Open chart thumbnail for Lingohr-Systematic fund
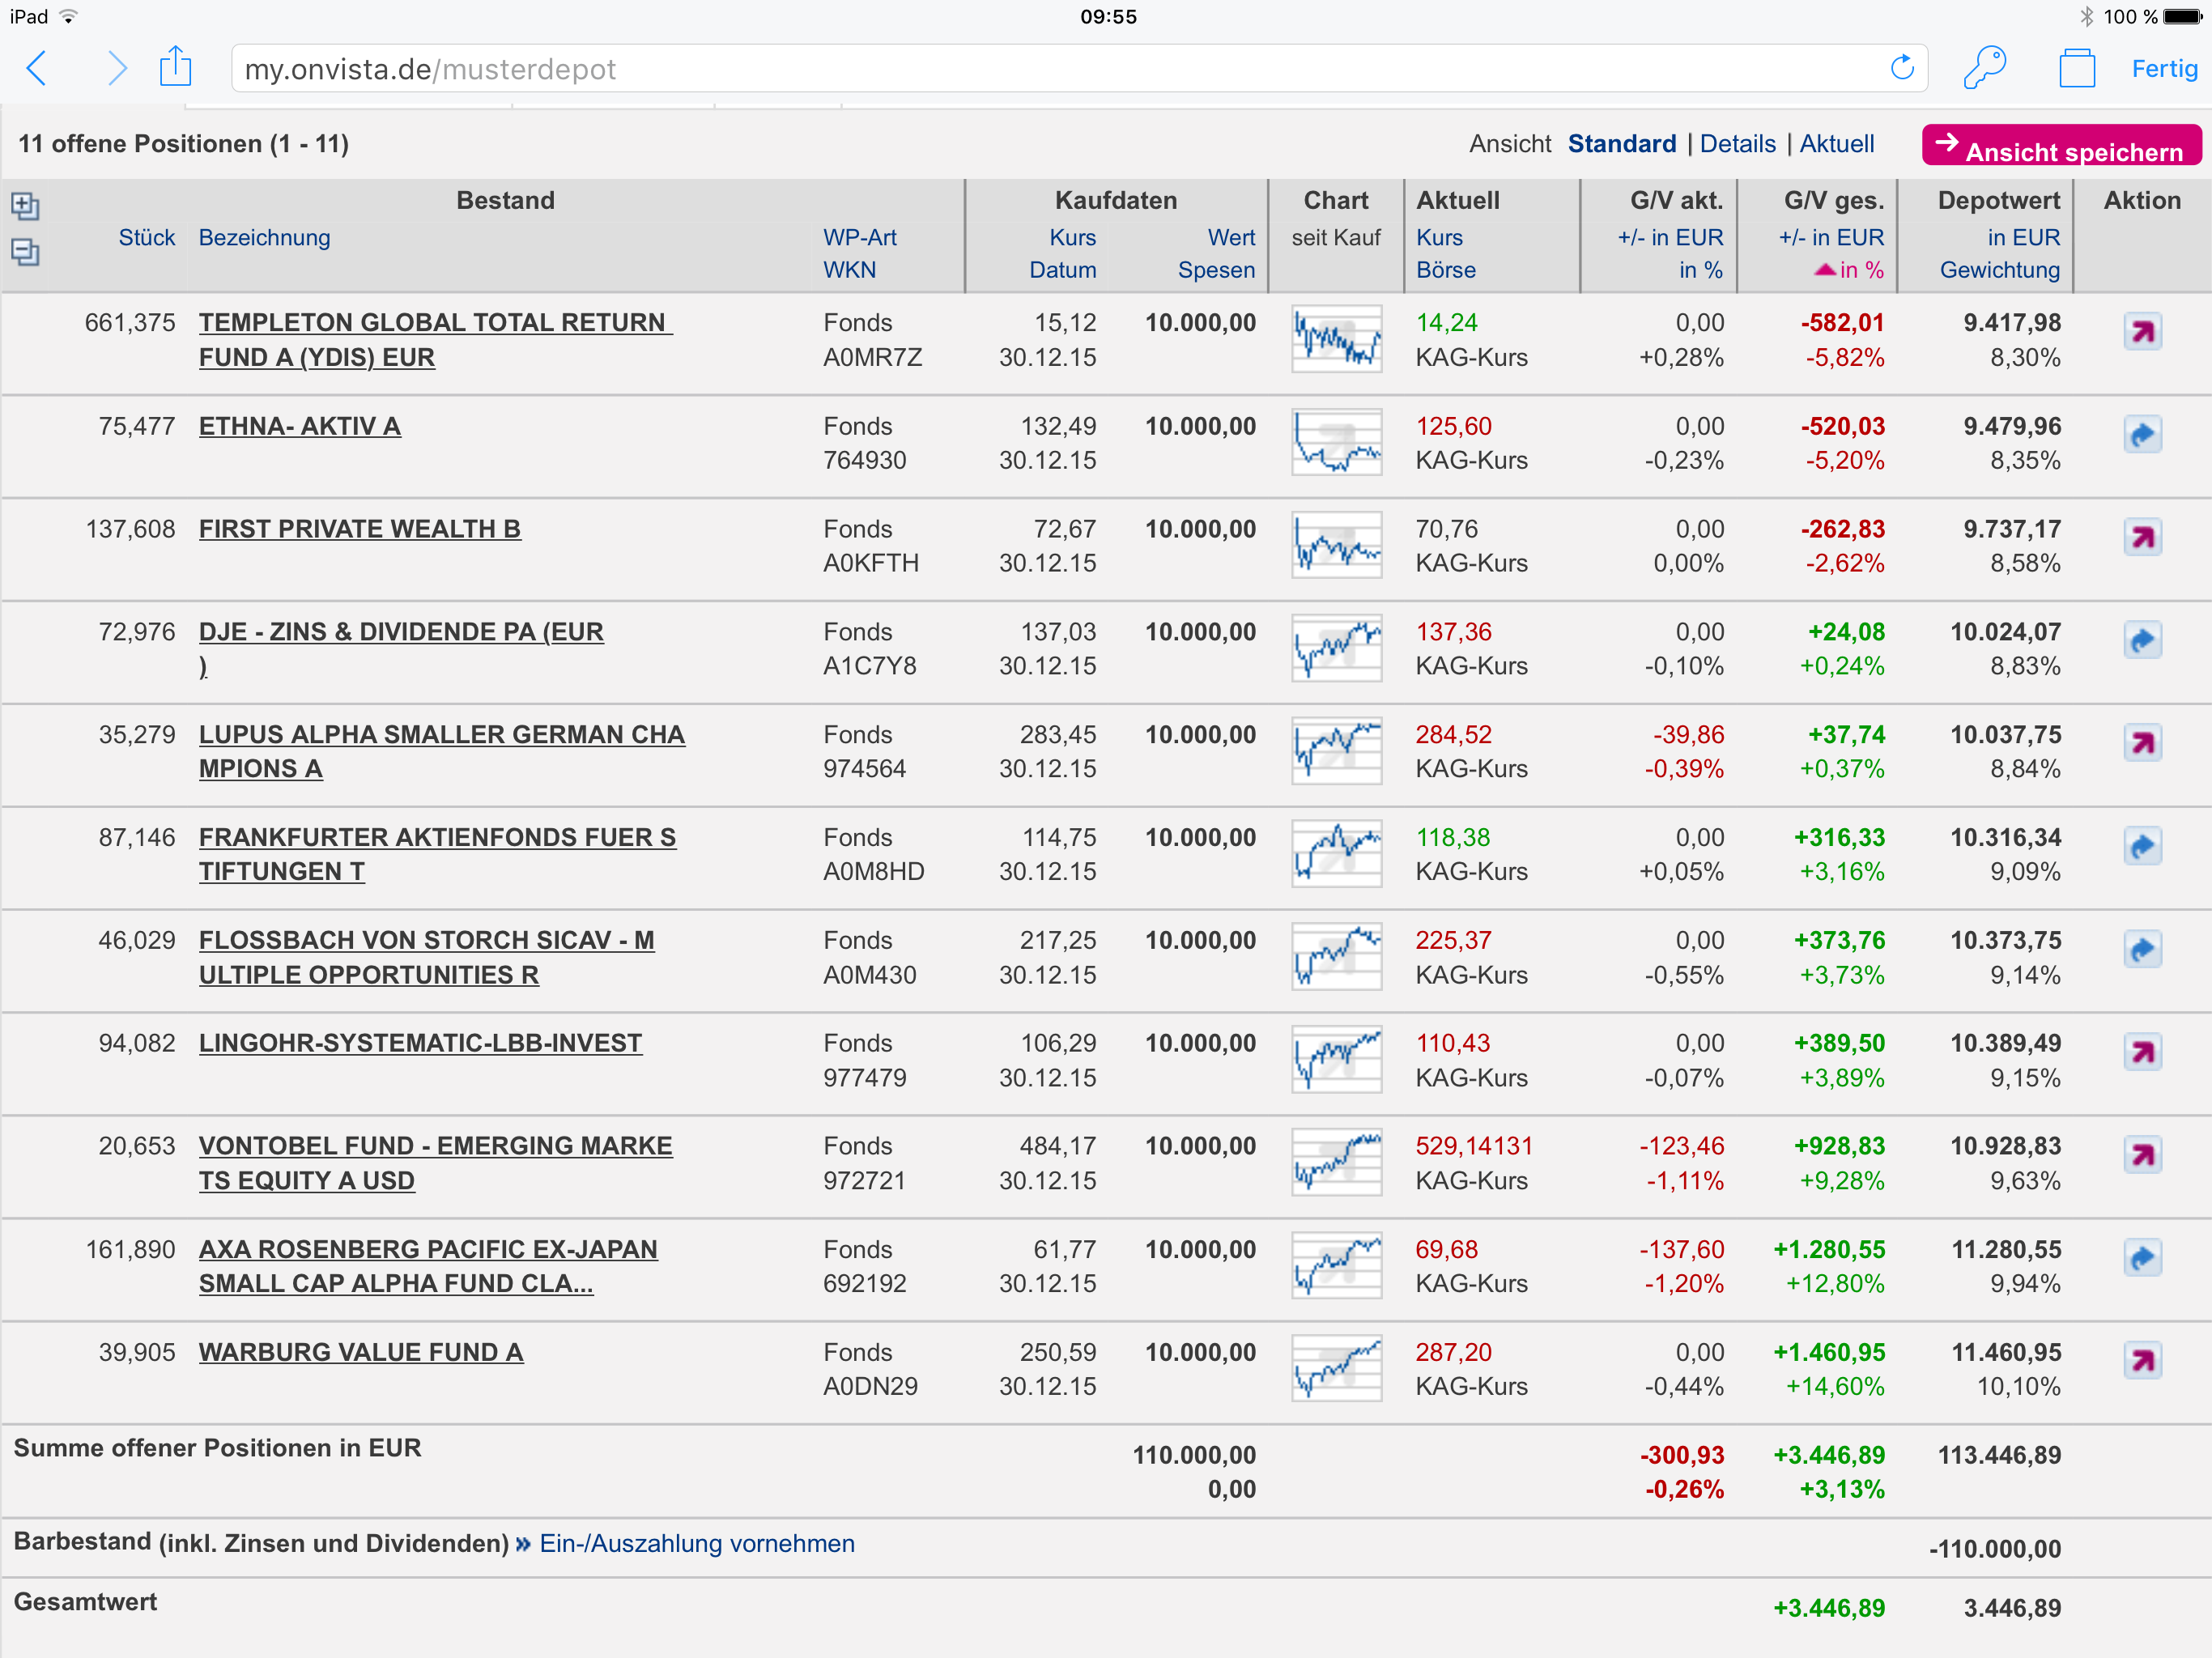 [1335, 1060]
